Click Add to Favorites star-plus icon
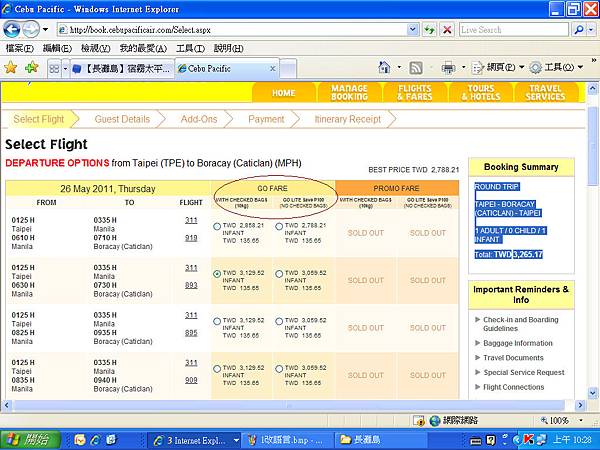The height and width of the screenshot is (450, 600). 31,68
